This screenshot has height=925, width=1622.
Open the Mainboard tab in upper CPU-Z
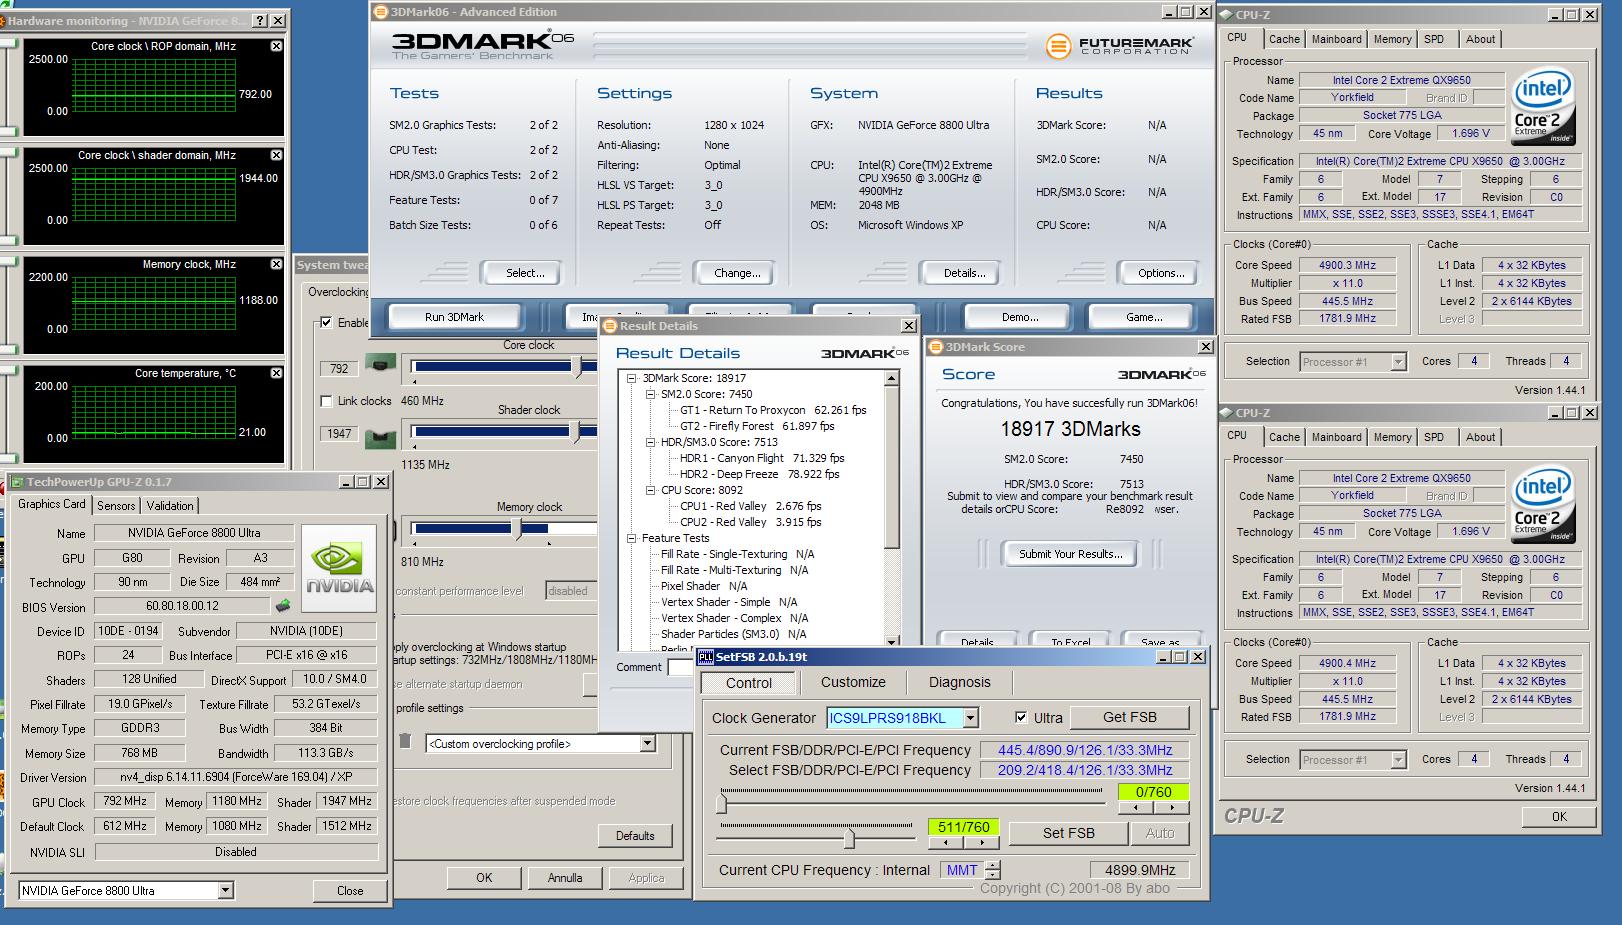pyautogui.click(x=1336, y=39)
